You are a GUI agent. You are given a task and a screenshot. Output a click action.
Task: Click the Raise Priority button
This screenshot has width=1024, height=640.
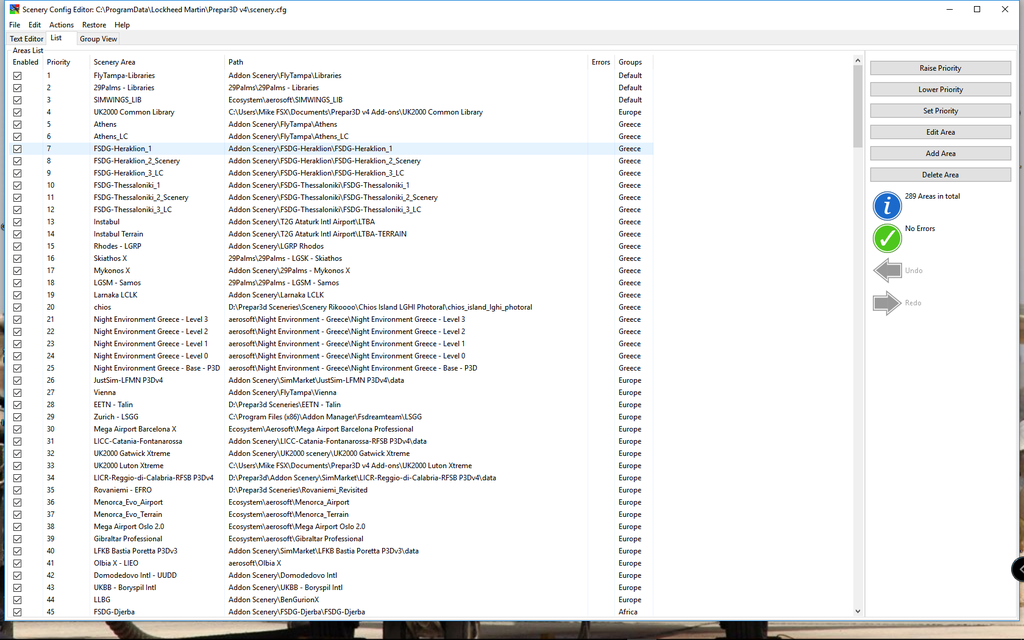(x=940, y=68)
